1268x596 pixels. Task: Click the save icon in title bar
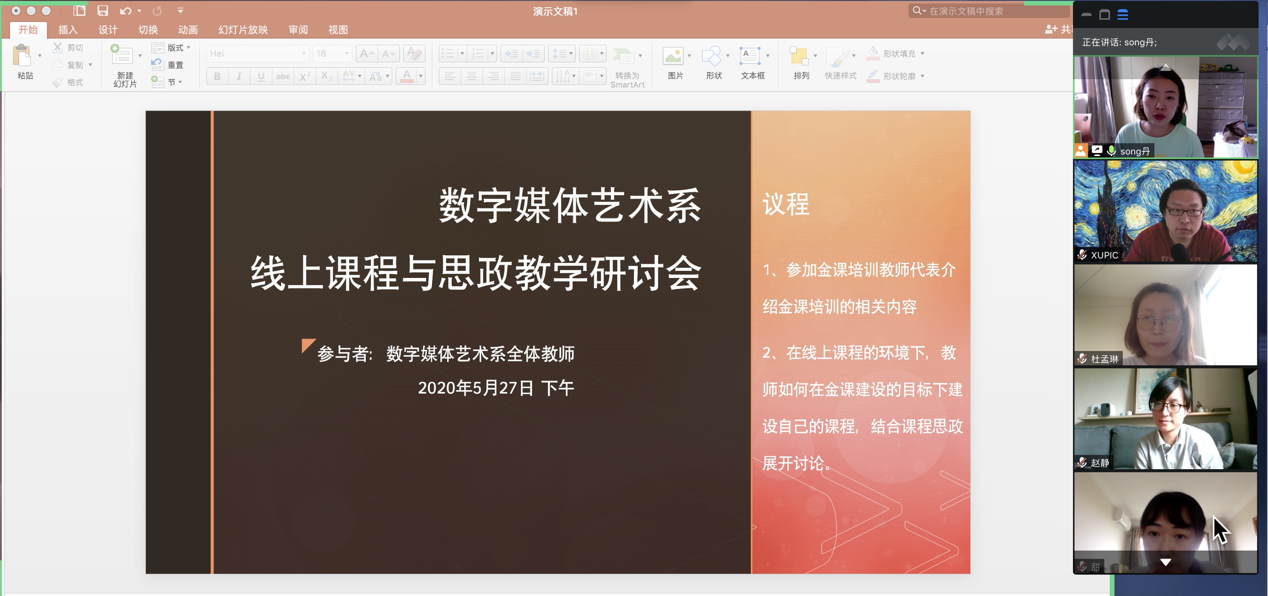[102, 11]
